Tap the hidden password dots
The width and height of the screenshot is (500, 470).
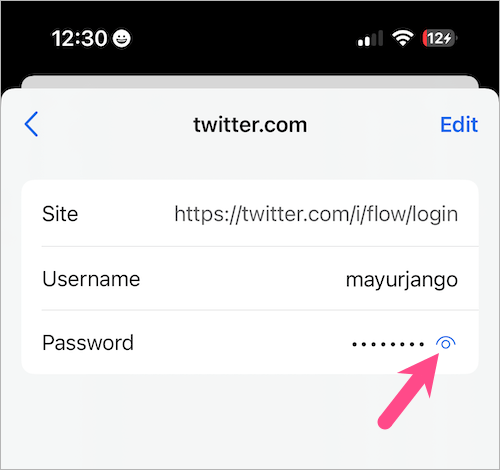(x=388, y=344)
